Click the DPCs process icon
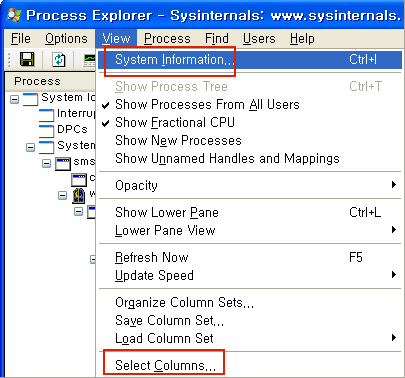 pos(46,131)
